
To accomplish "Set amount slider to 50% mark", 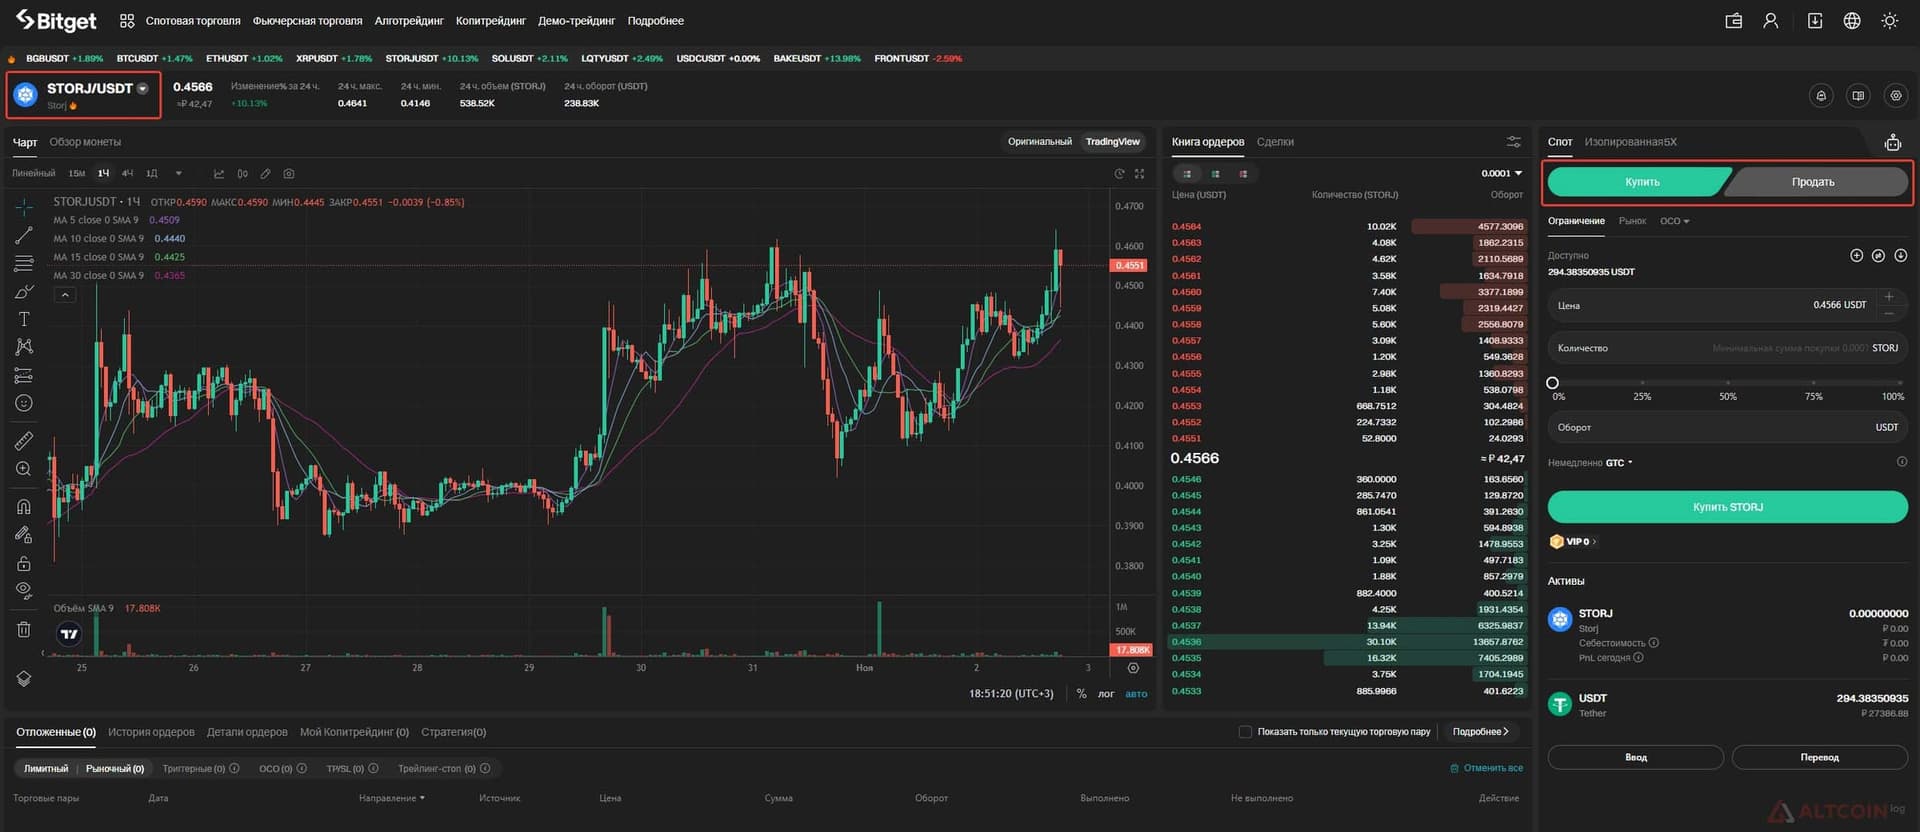I will point(1727,383).
